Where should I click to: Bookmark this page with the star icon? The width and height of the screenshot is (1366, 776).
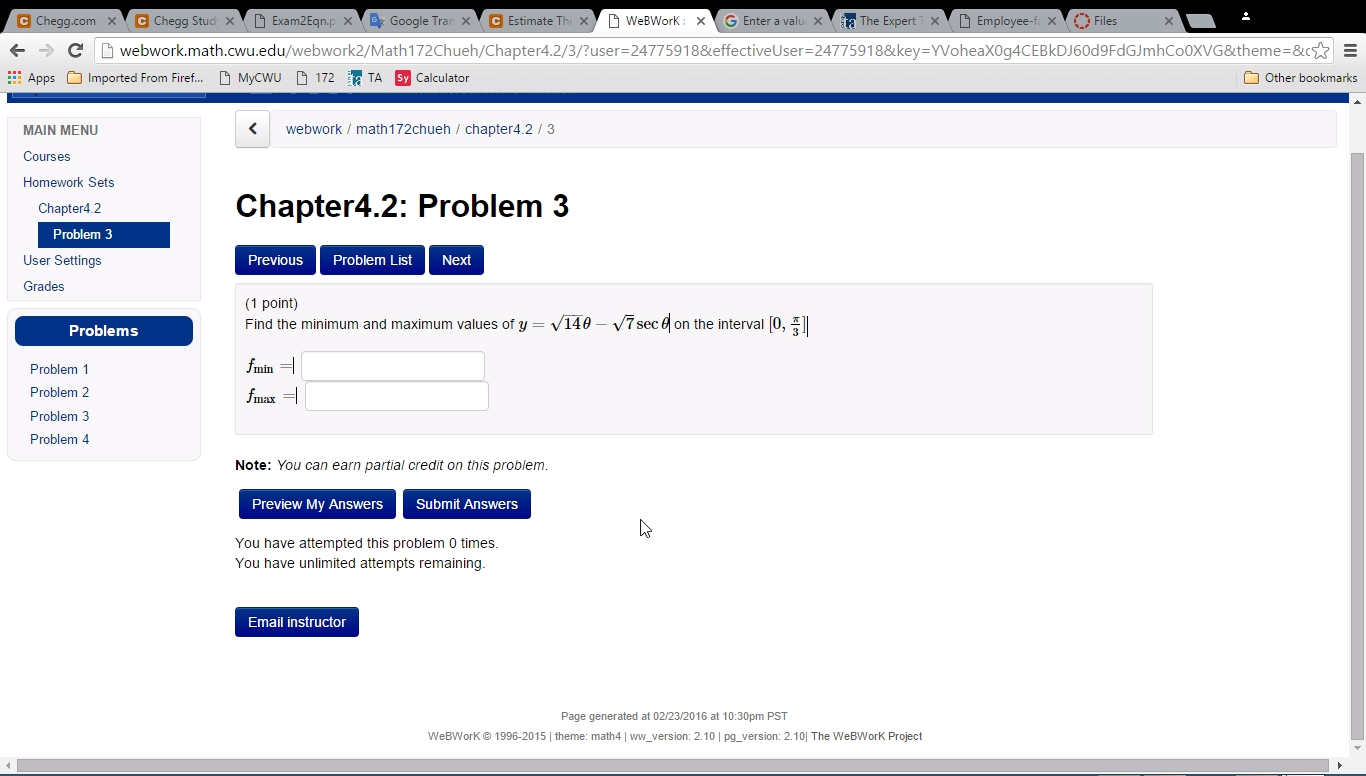(x=1323, y=48)
